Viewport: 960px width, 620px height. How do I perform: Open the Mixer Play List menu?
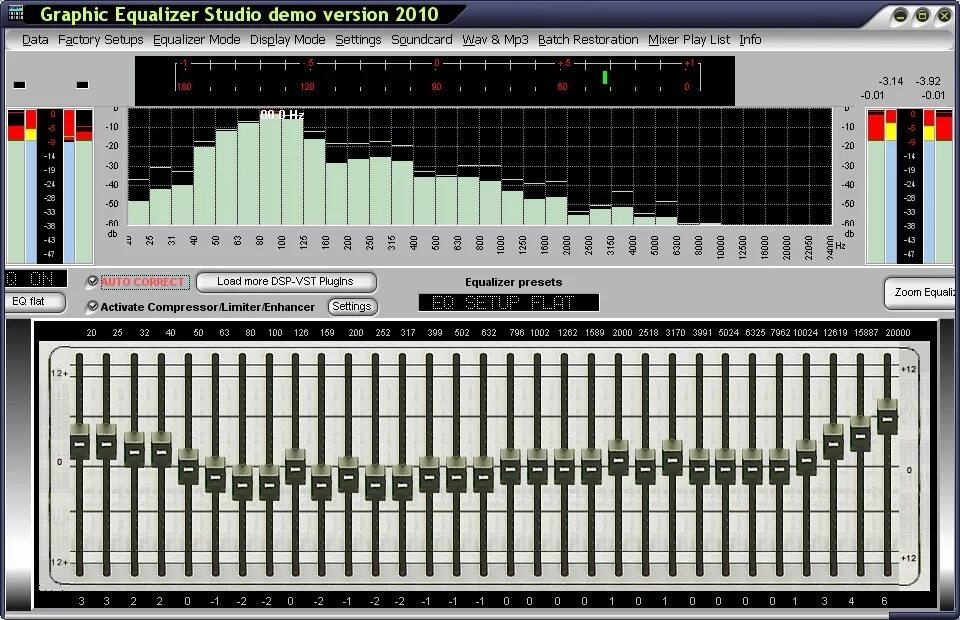tap(689, 40)
